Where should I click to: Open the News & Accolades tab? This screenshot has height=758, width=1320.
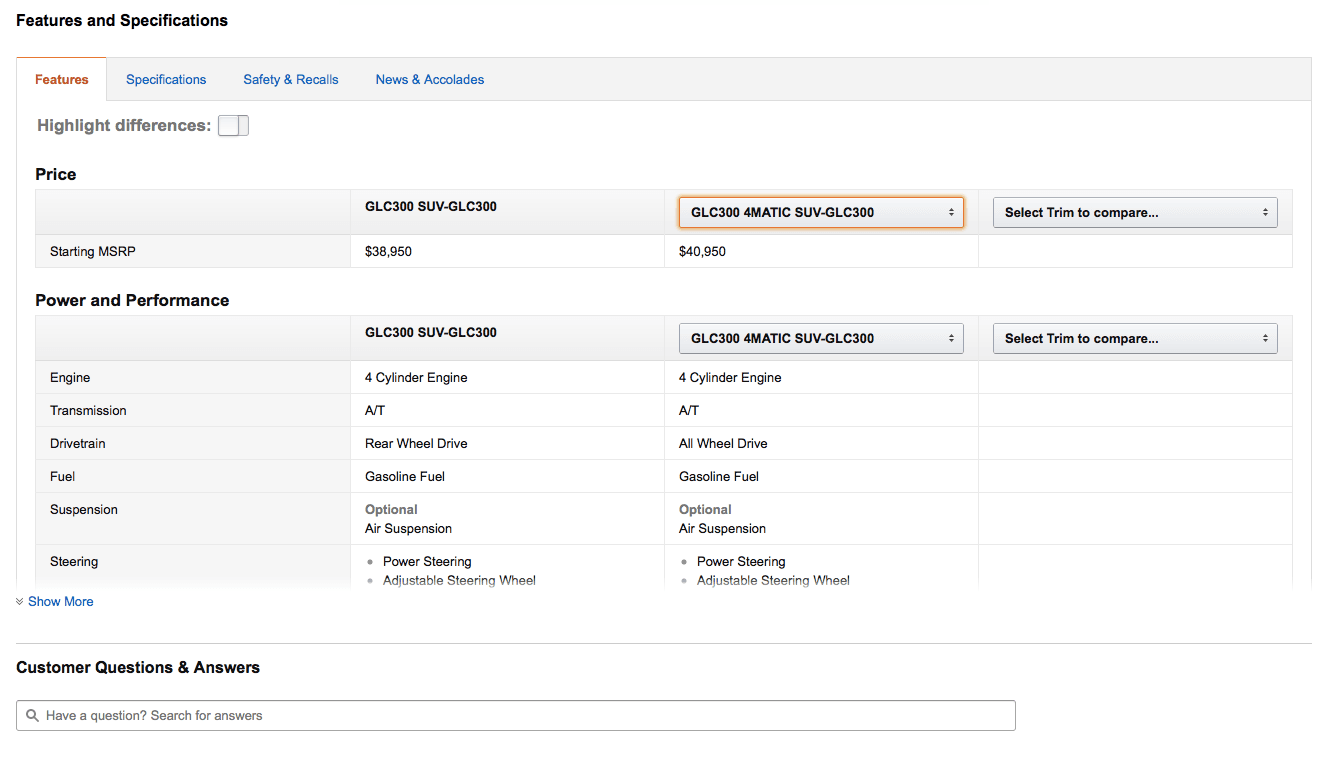click(430, 80)
